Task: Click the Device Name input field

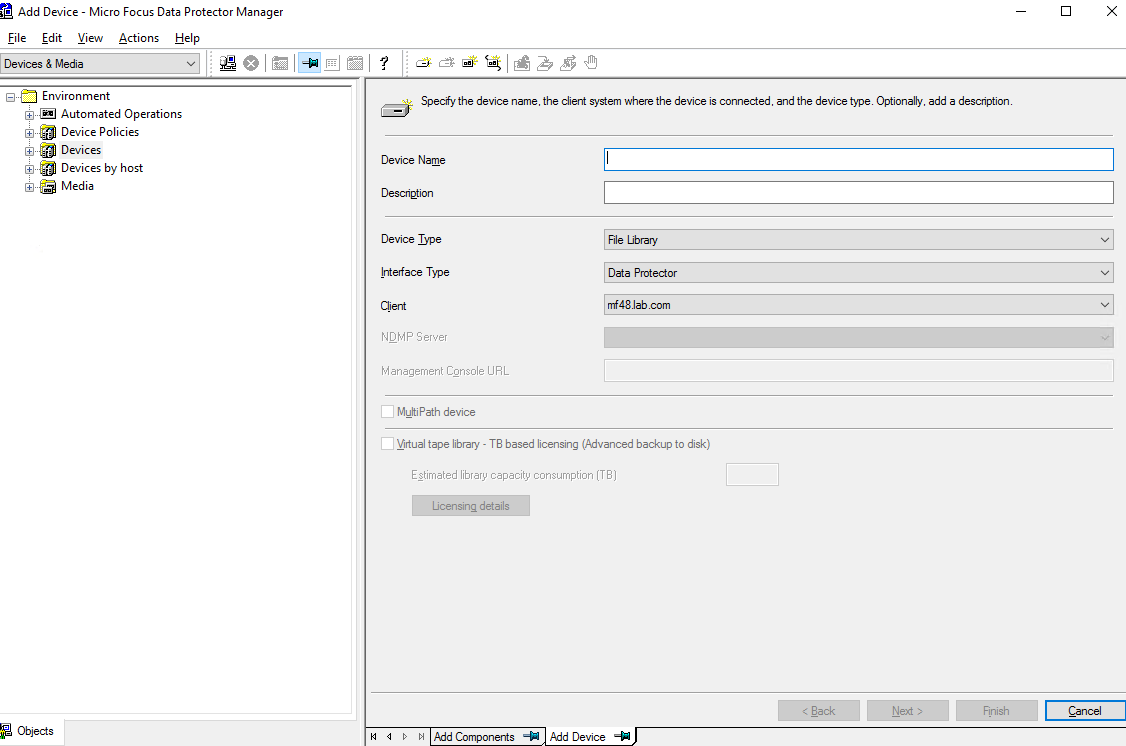Action: pyautogui.click(x=859, y=159)
